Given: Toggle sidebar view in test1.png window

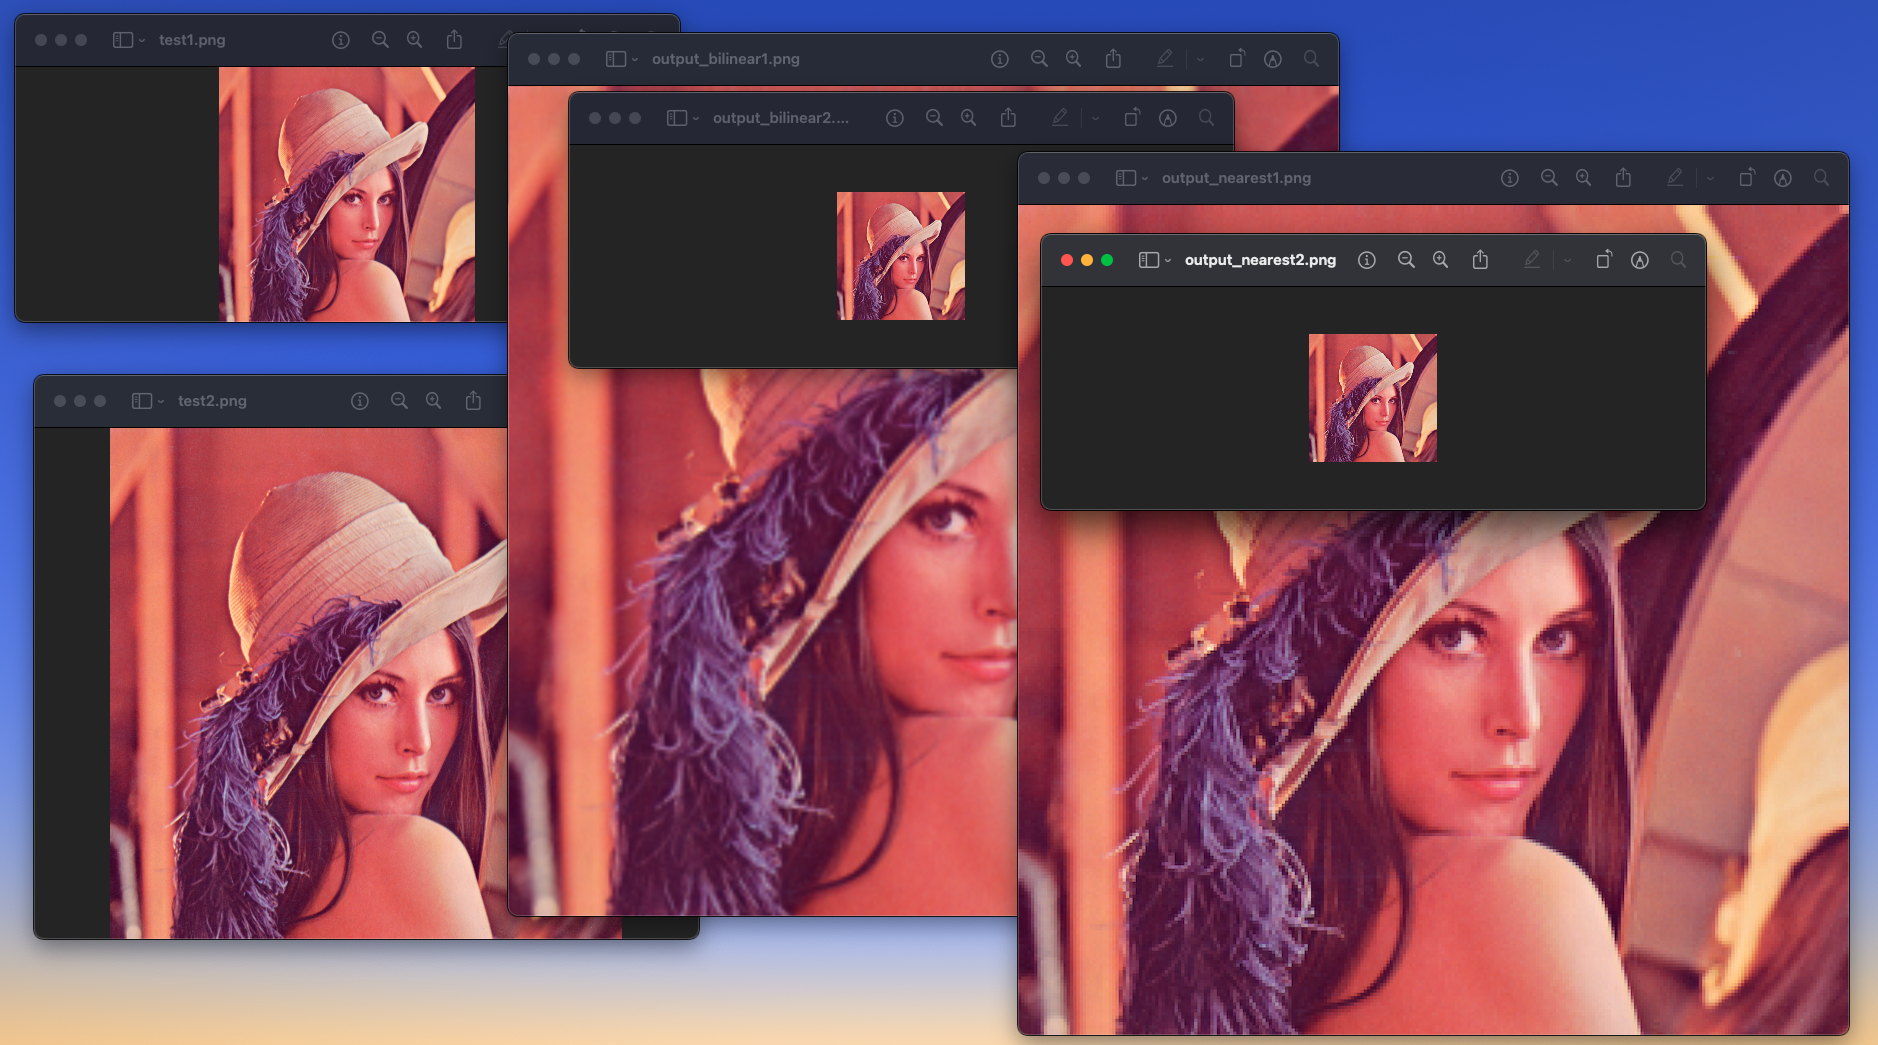Looking at the screenshot, I should point(123,40).
